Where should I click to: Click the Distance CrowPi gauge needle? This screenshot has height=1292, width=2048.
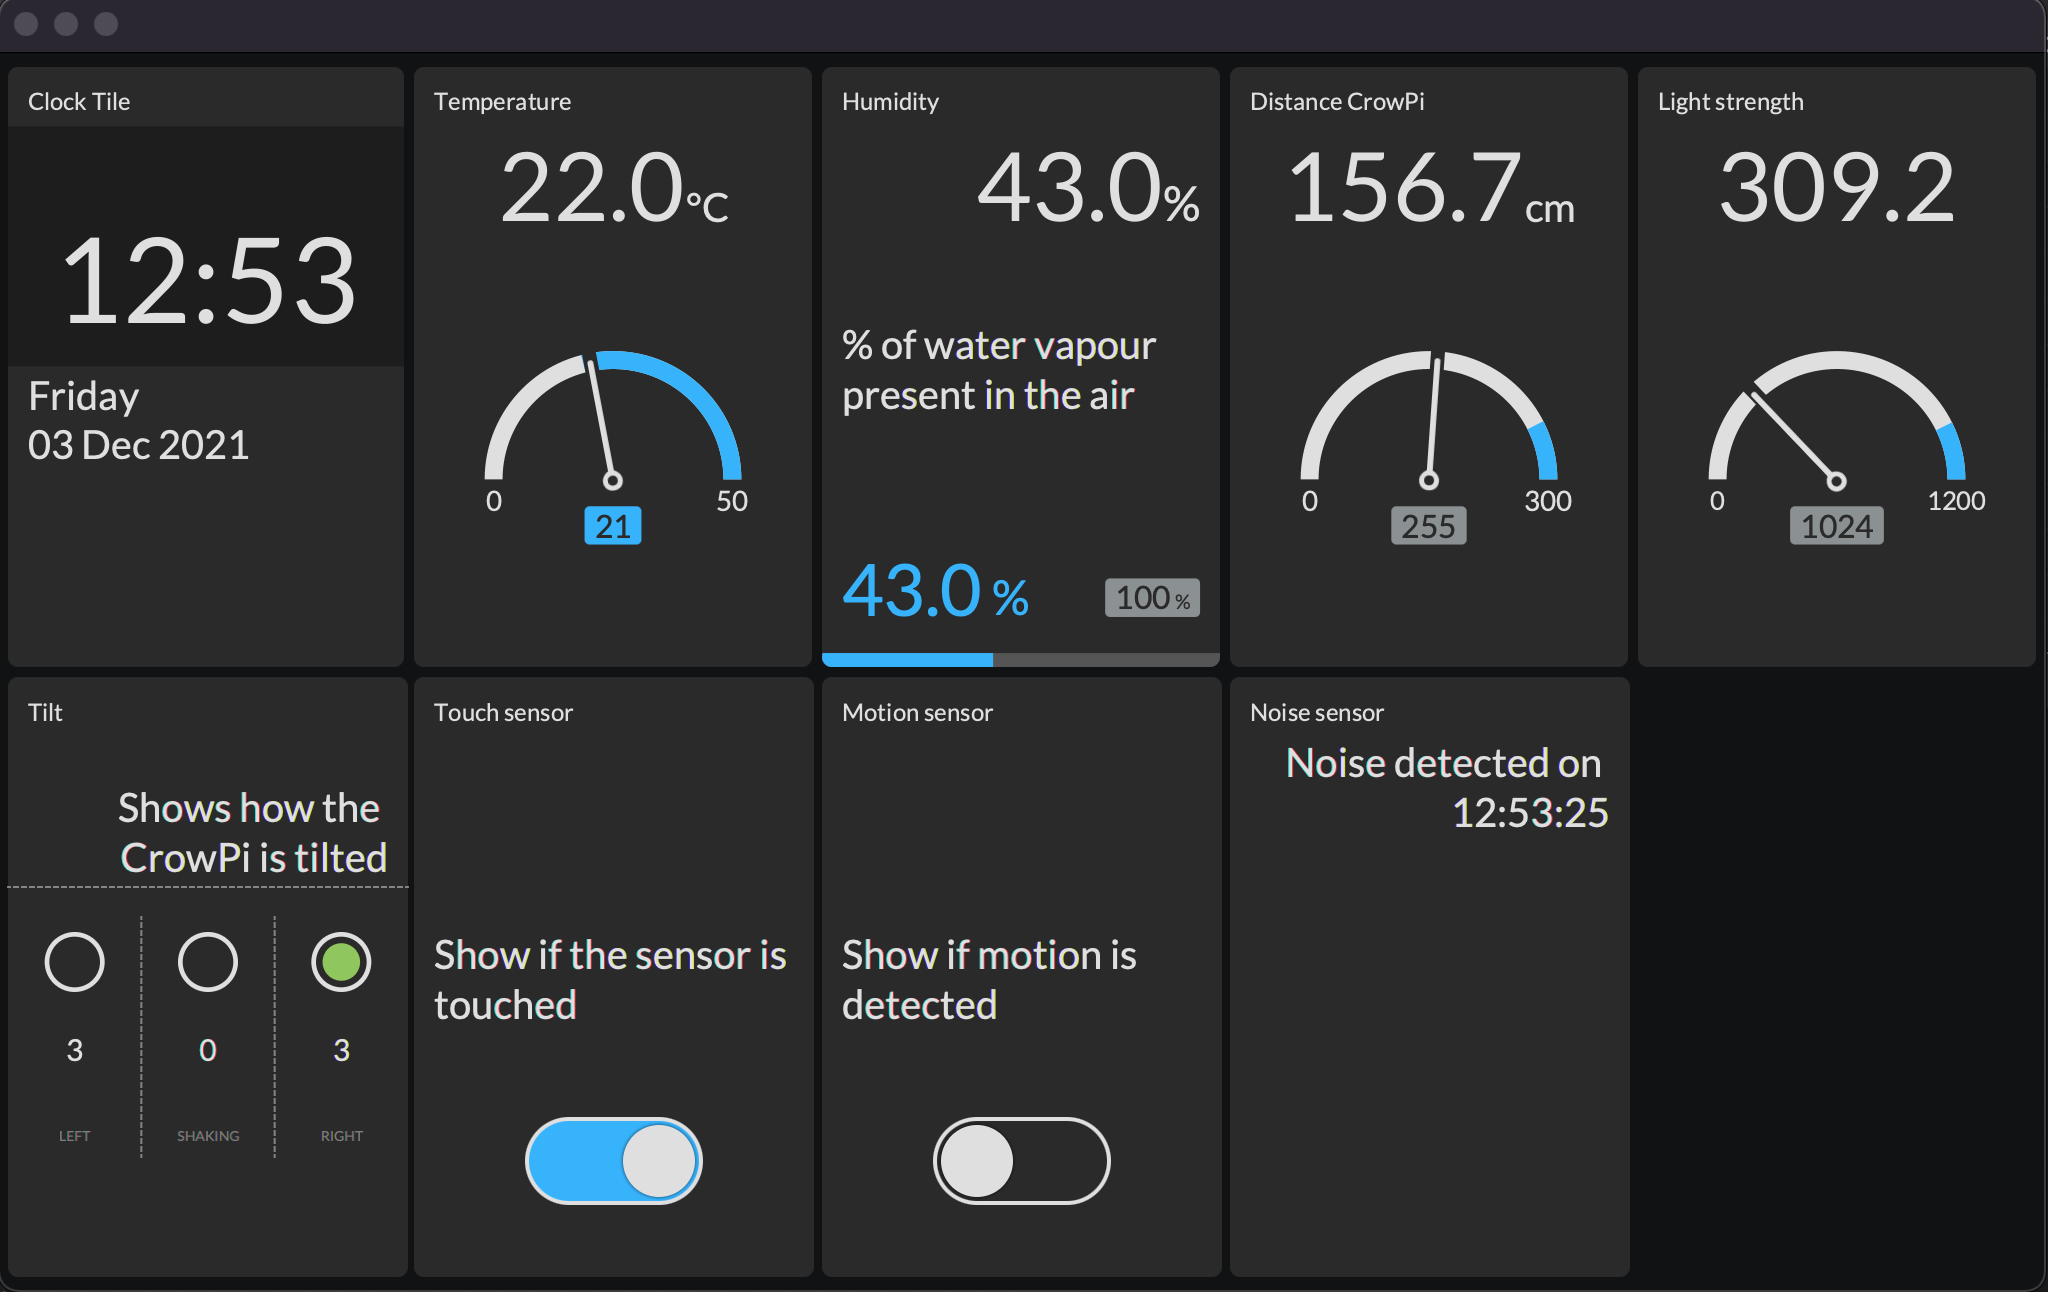(x=1433, y=420)
